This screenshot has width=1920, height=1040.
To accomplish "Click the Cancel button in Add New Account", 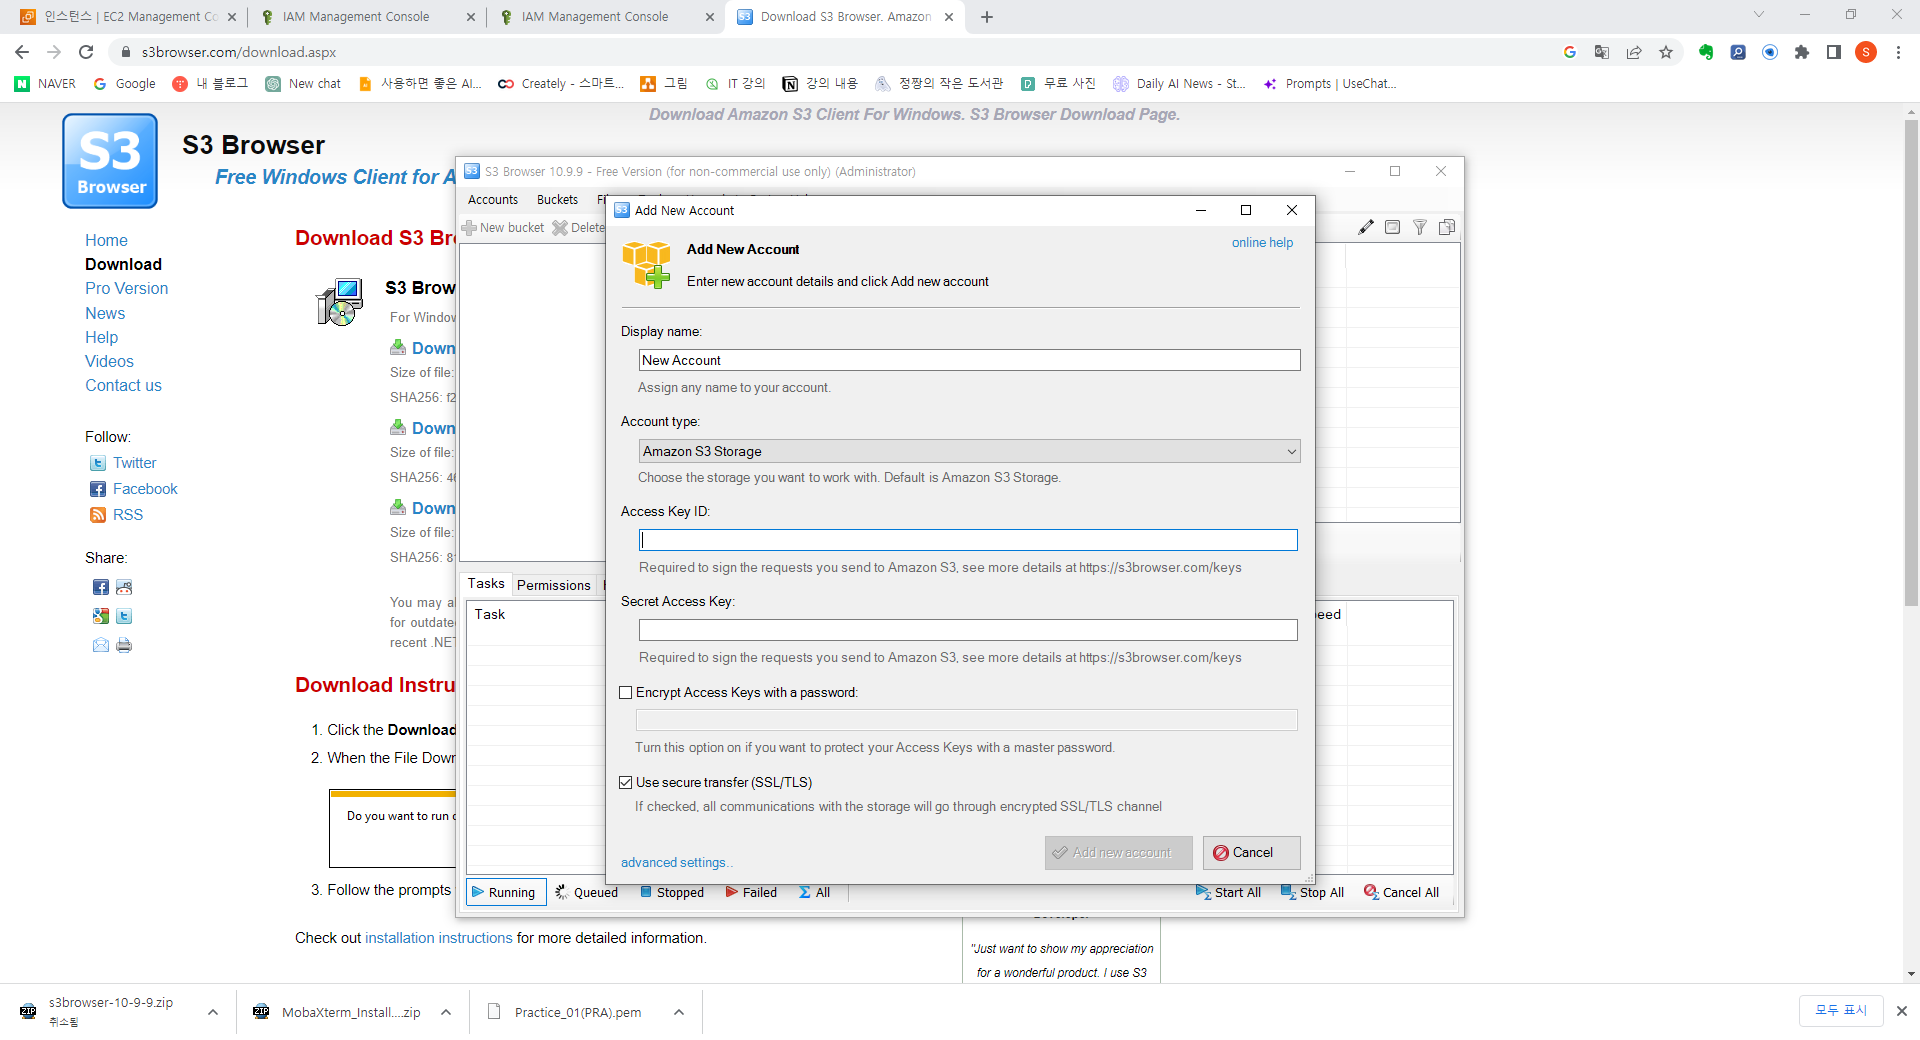I will click(x=1251, y=853).
